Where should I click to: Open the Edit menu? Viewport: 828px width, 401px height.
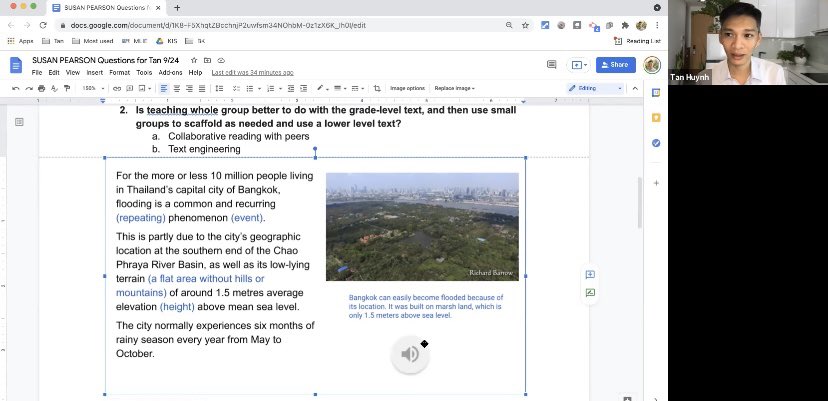54,72
